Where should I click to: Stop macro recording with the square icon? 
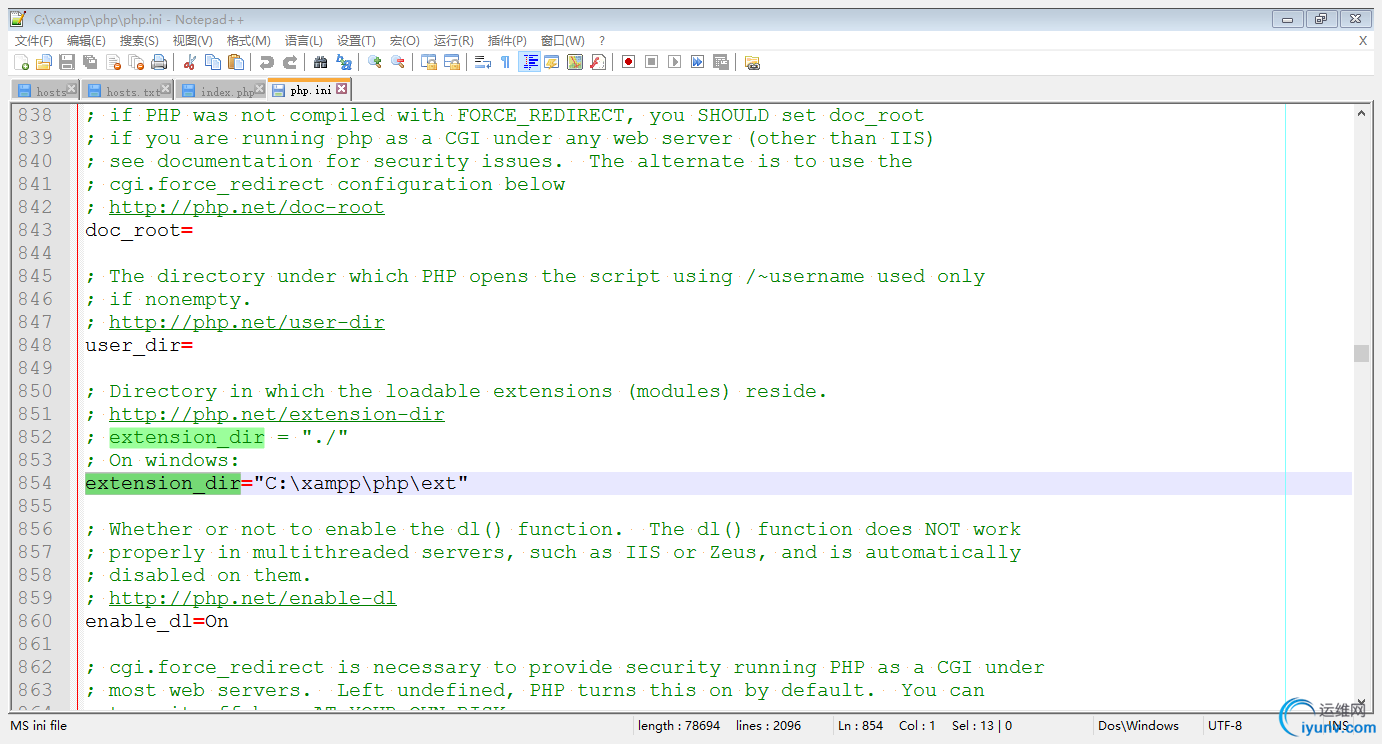click(x=651, y=62)
